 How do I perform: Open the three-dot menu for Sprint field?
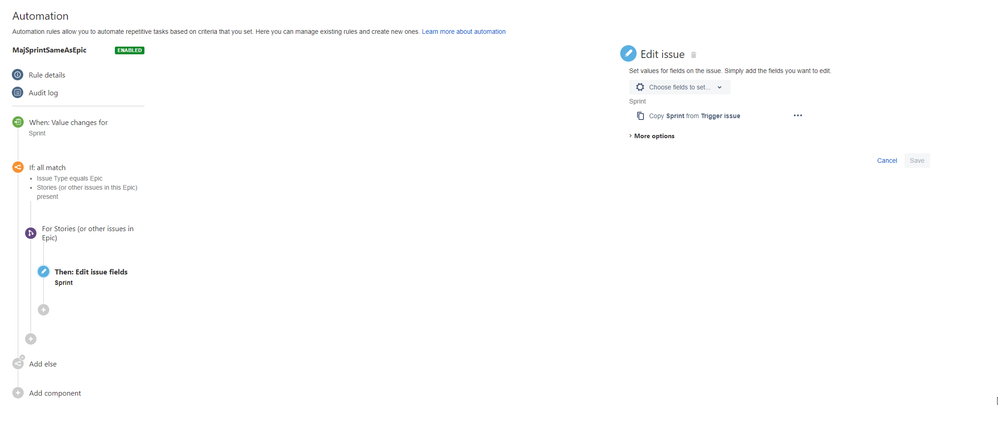point(798,115)
